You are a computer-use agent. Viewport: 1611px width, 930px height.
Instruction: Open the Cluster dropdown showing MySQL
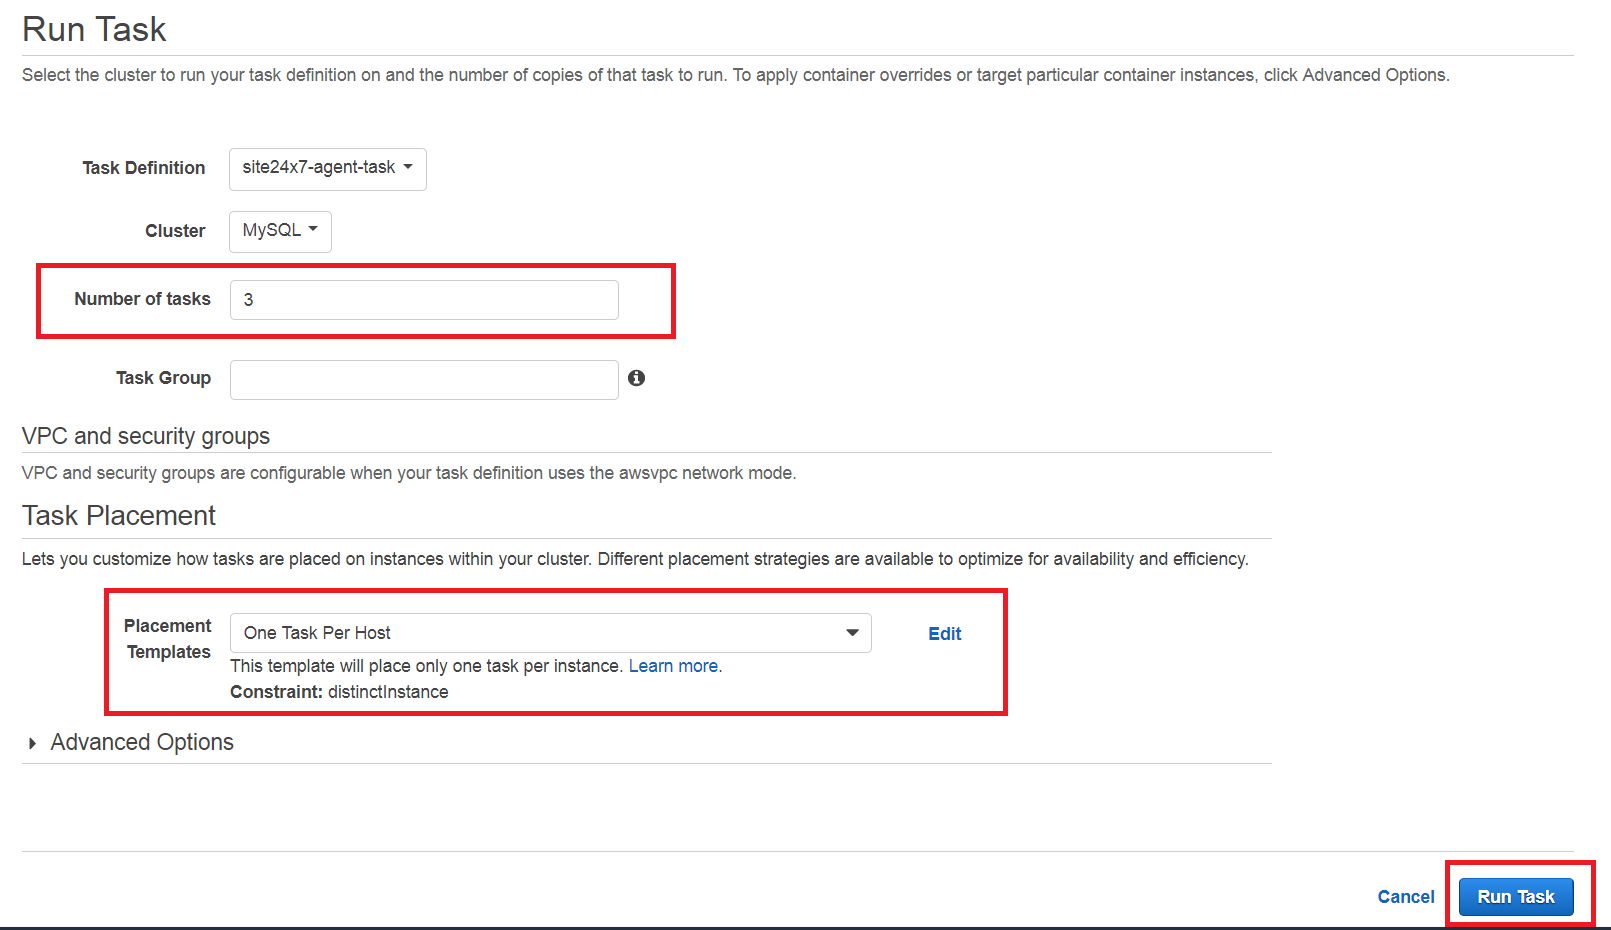tap(280, 231)
